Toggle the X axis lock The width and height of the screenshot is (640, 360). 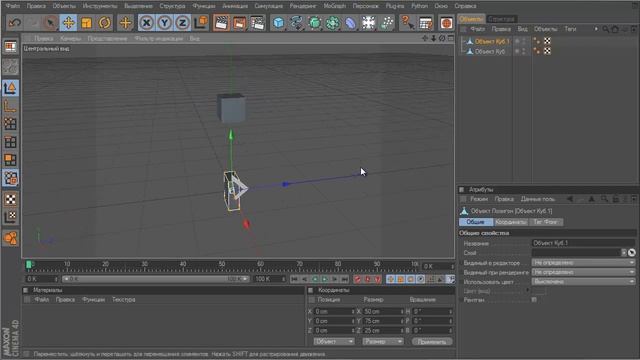[x=147, y=22]
